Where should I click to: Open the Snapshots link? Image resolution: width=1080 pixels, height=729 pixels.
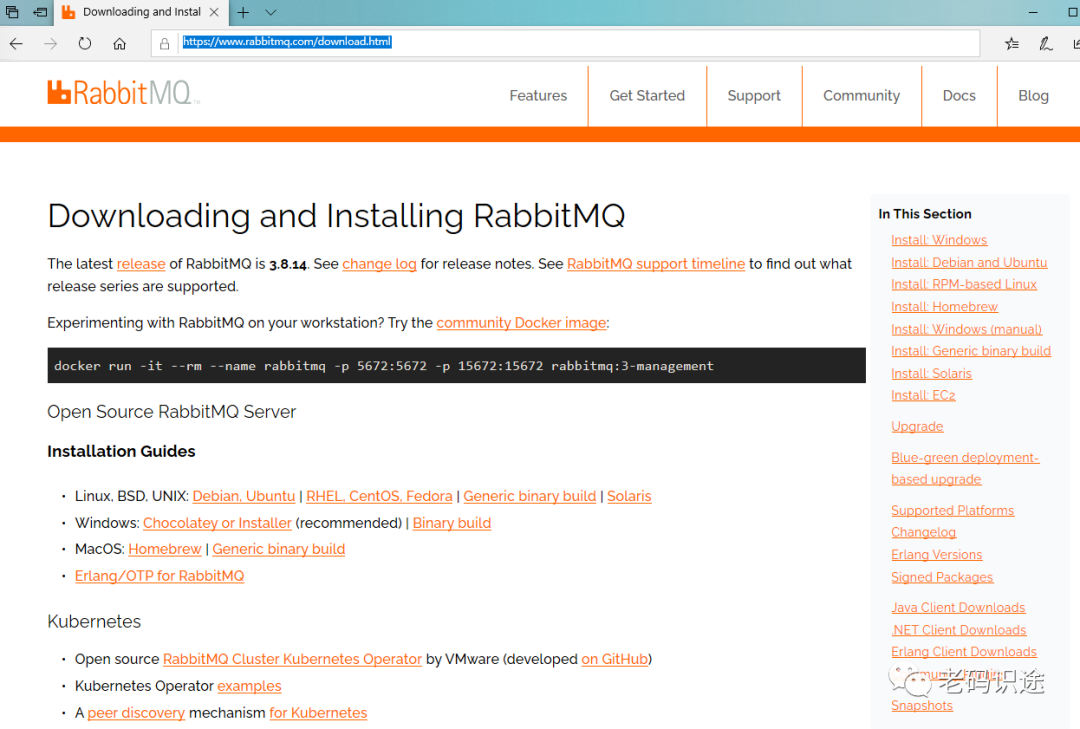(x=922, y=706)
